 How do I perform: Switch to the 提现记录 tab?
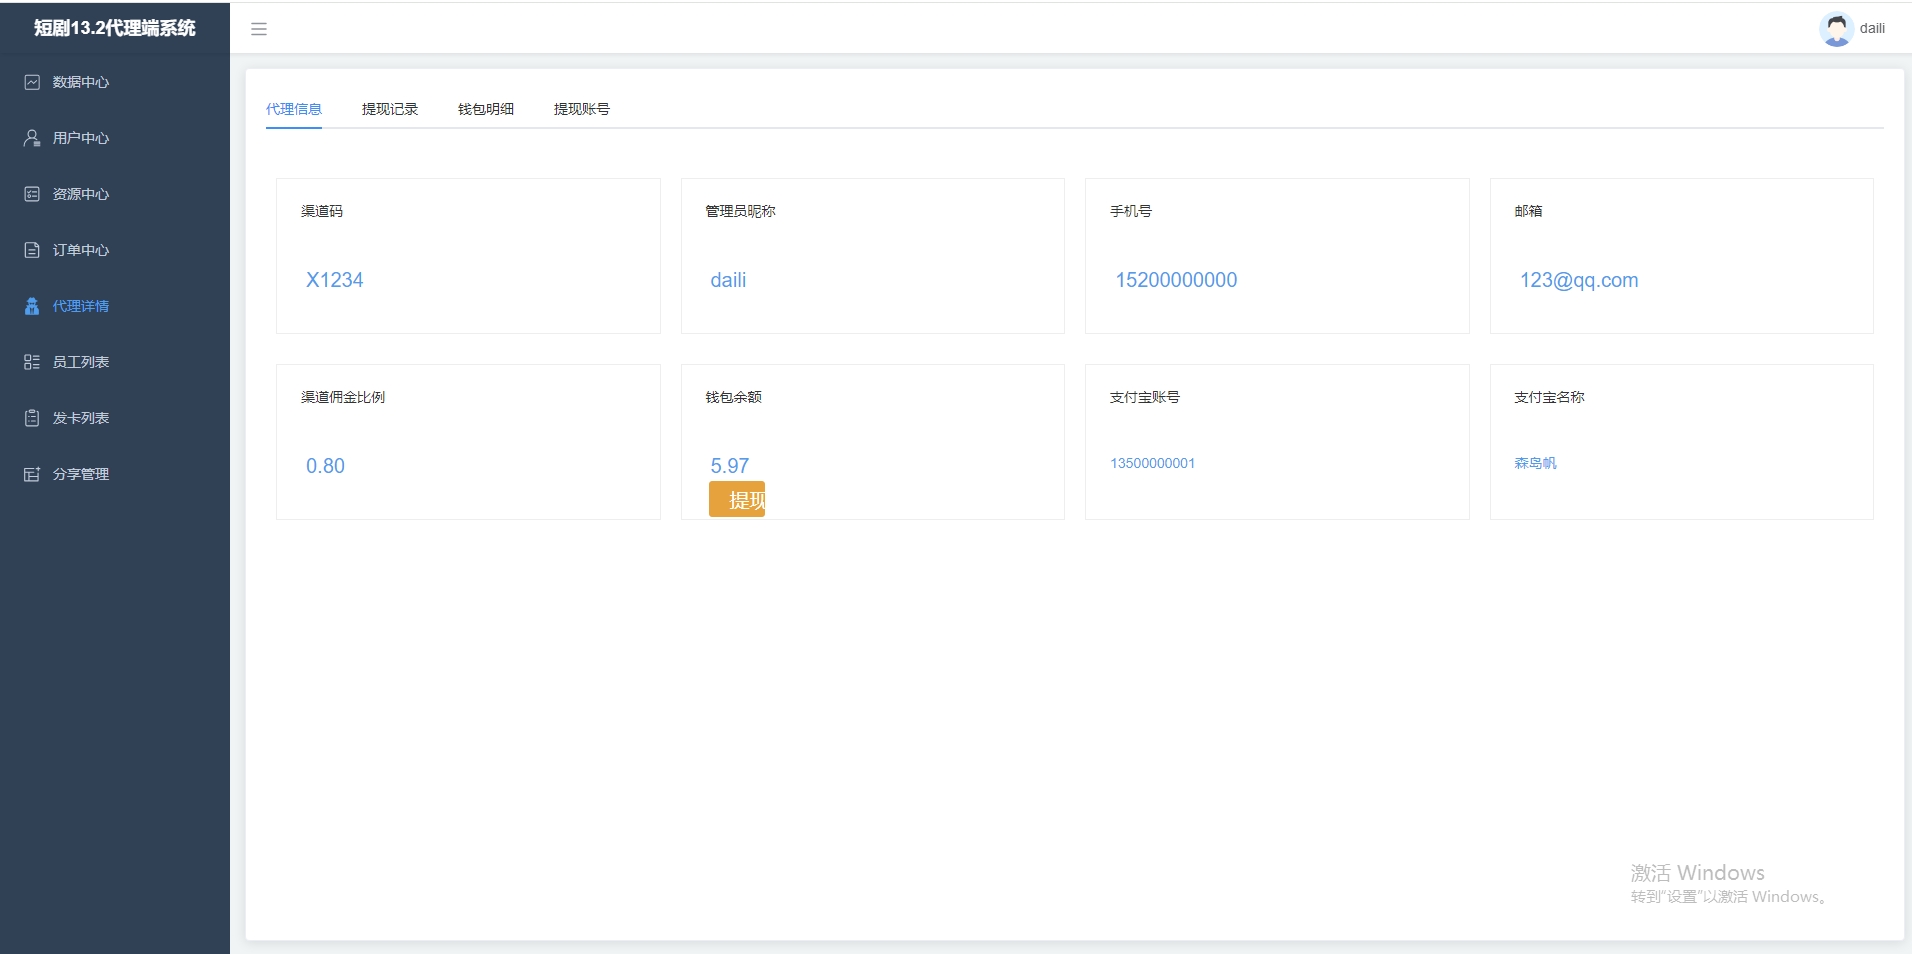click(x=390, y=109)
